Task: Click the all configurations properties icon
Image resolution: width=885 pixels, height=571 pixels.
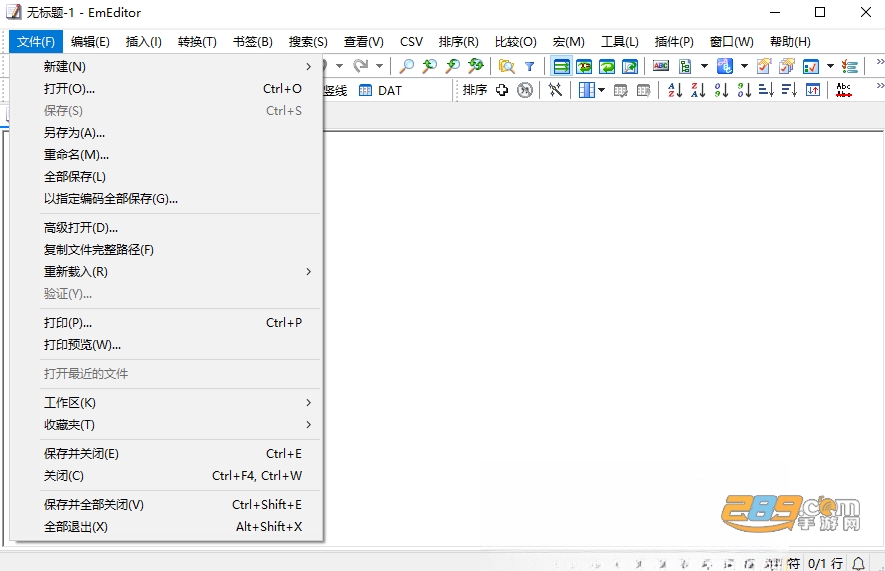Action: point(787,67)
